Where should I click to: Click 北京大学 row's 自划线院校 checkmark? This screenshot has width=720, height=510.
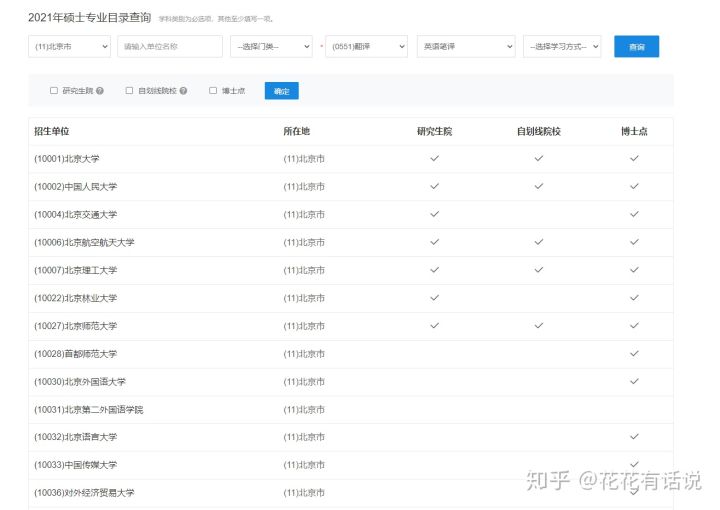tap(539, 158)
